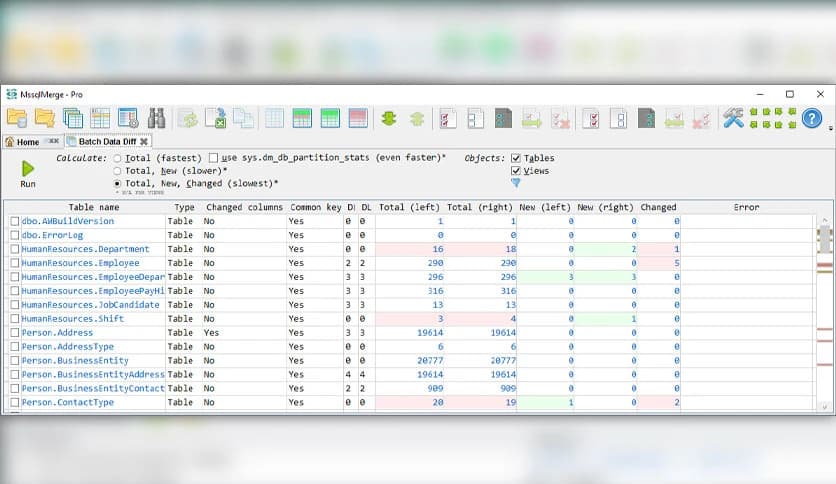
Task: Click the 'Error' column header
Action: click(746, 207)
